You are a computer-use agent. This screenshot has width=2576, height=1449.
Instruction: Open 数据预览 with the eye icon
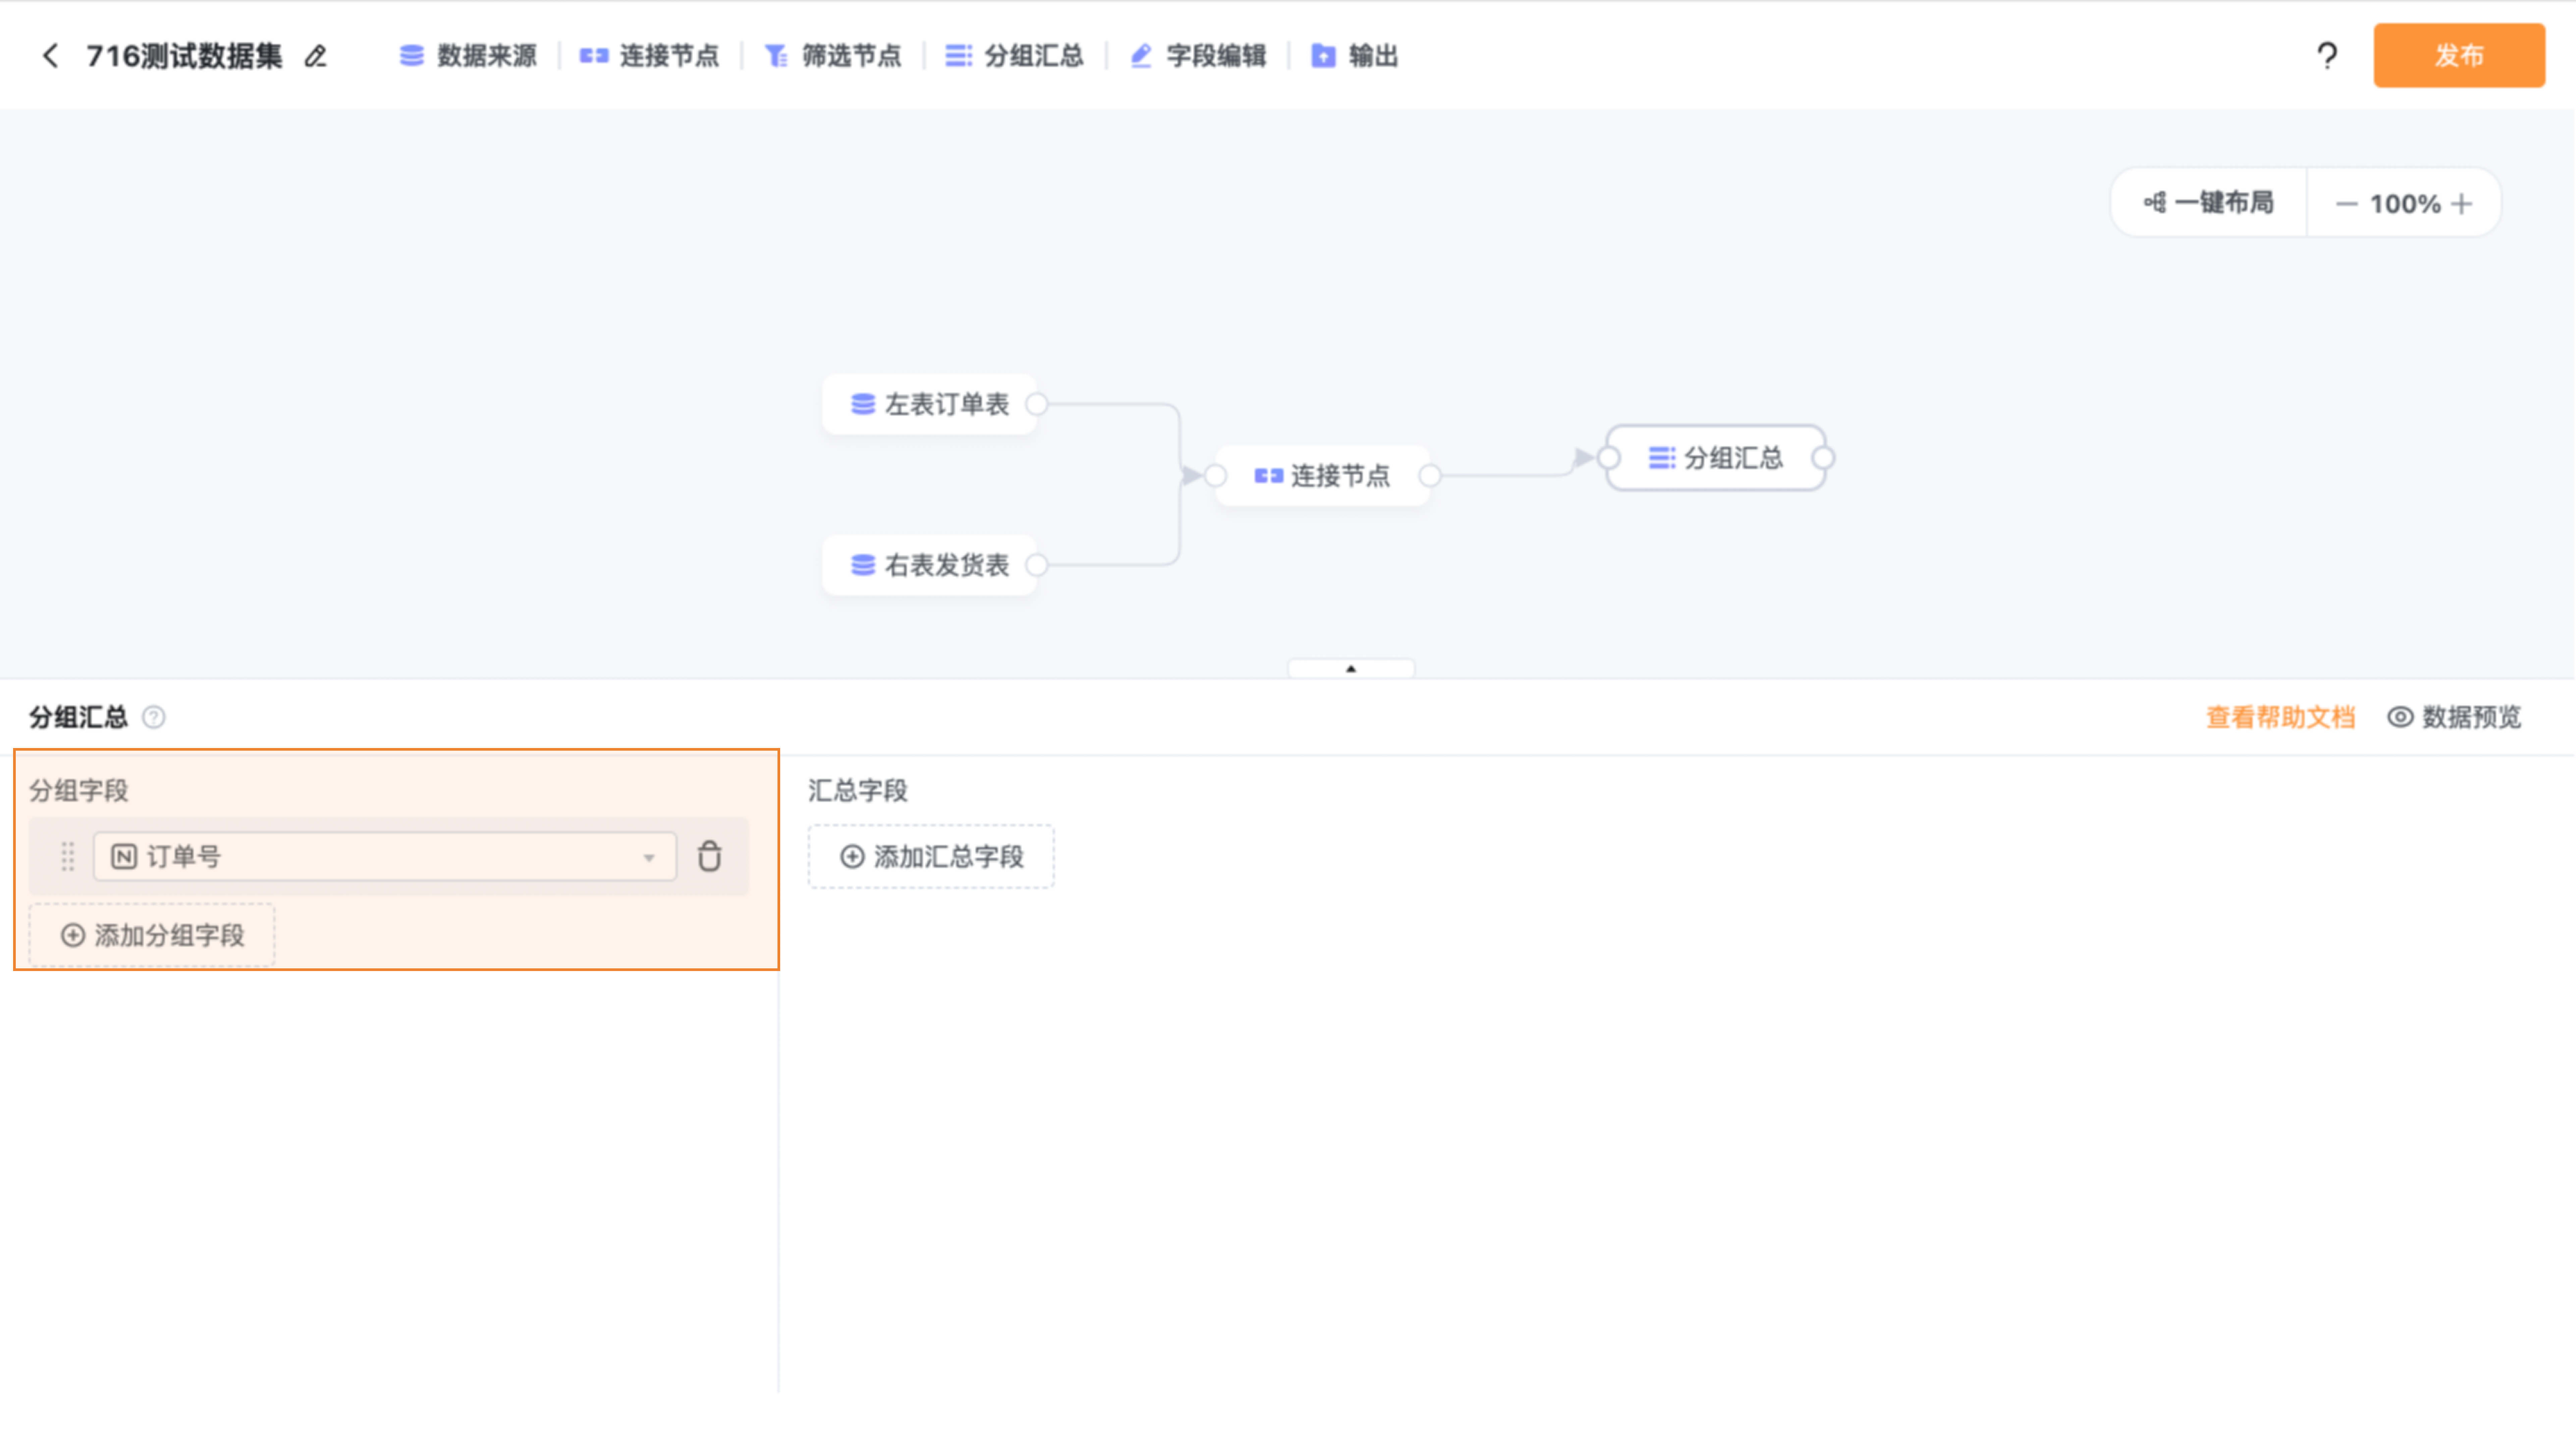[x=2455, y=717]
